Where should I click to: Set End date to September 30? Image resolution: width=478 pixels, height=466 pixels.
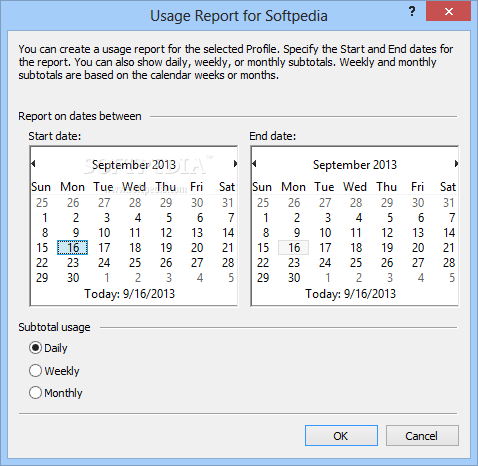[294, 278]
